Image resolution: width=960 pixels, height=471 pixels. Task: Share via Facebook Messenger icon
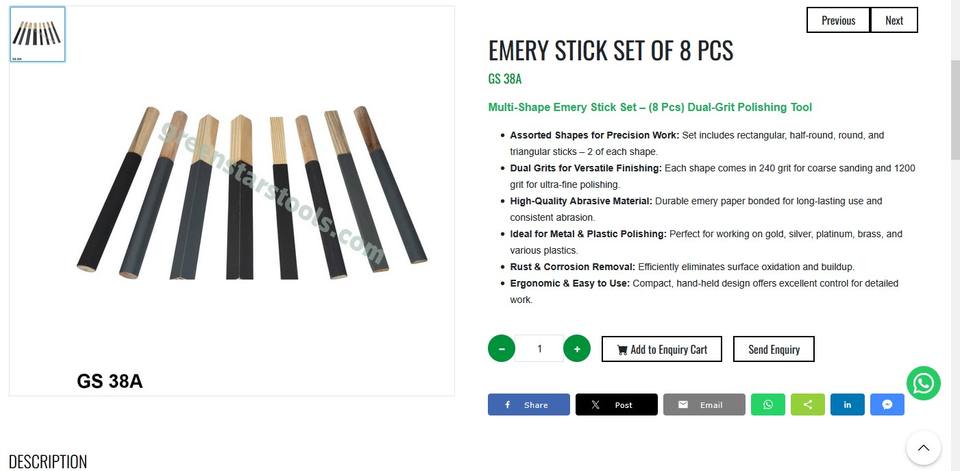coord(887,405)
